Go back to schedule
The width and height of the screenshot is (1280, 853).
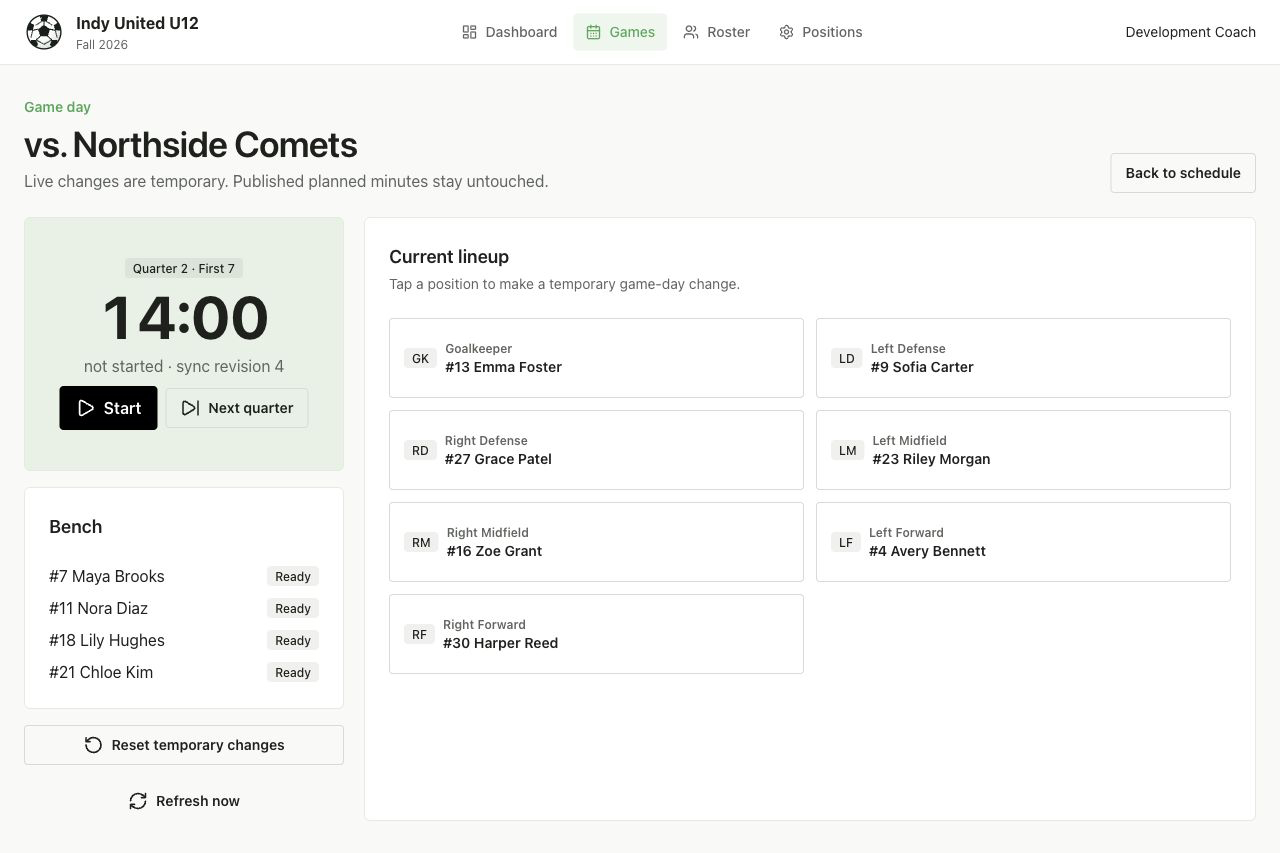coord(1183,173)
